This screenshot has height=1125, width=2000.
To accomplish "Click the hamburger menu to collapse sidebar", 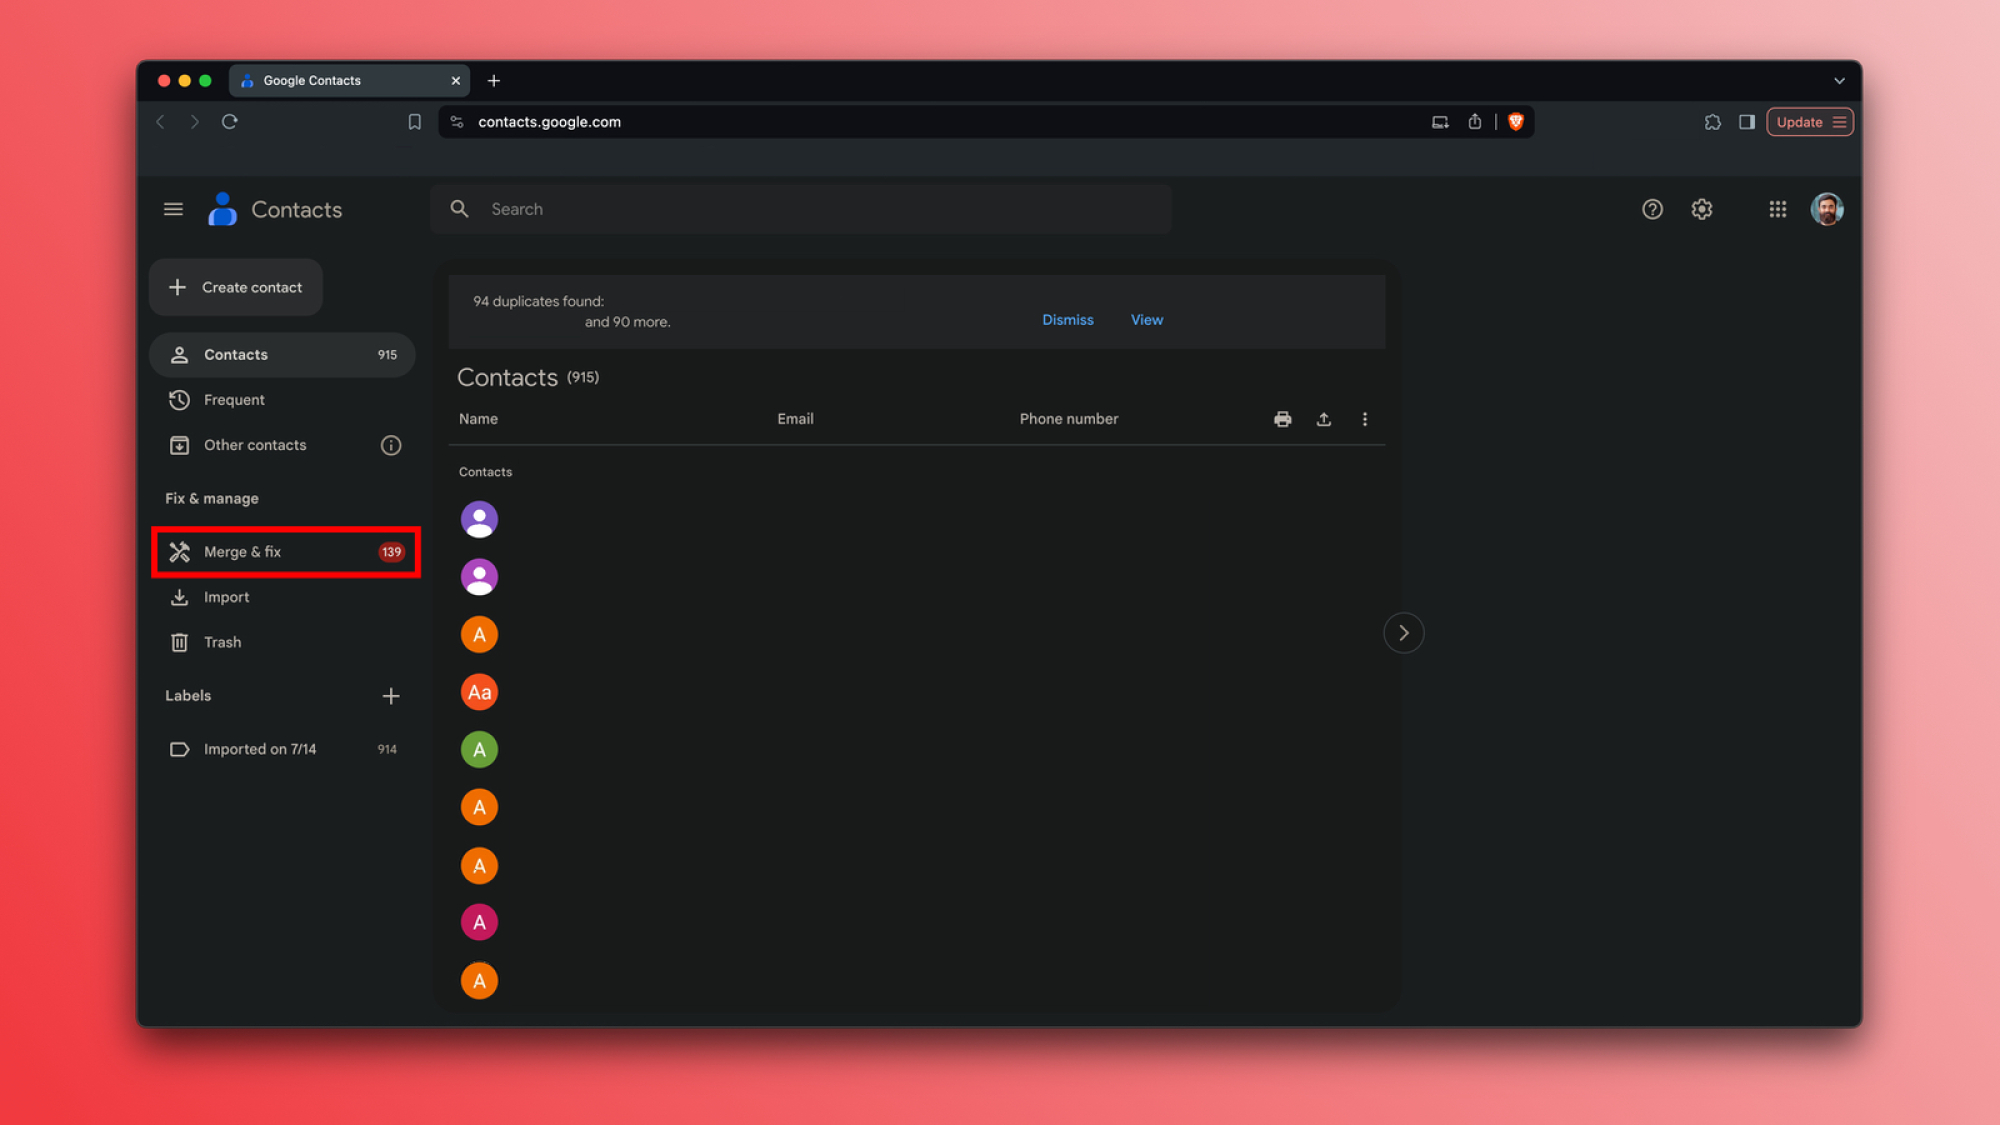I will [x=173, y=209].
